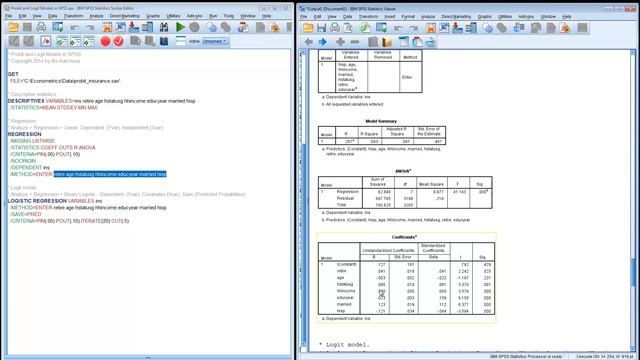This screenshot has width=640, height=360.
Task: Insert a heading with the Viewer toolbar icon
Action: point(404,42)
